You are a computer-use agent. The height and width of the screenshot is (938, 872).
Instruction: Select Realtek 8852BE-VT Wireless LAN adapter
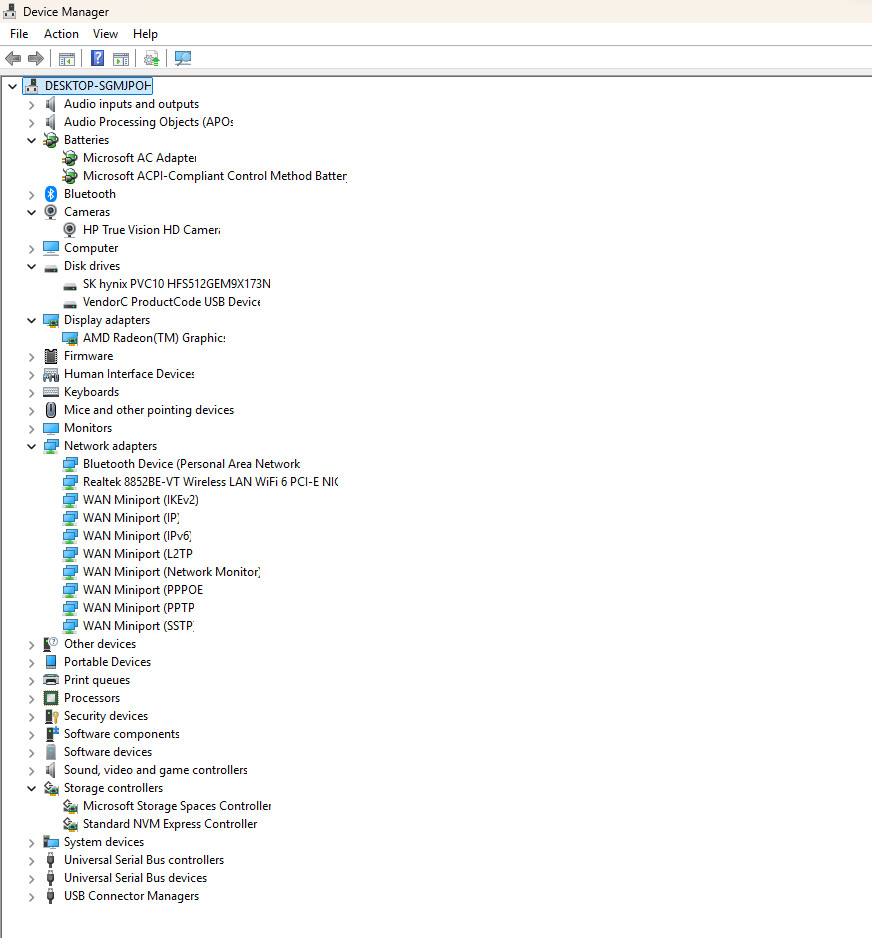[x=211, y=482]
